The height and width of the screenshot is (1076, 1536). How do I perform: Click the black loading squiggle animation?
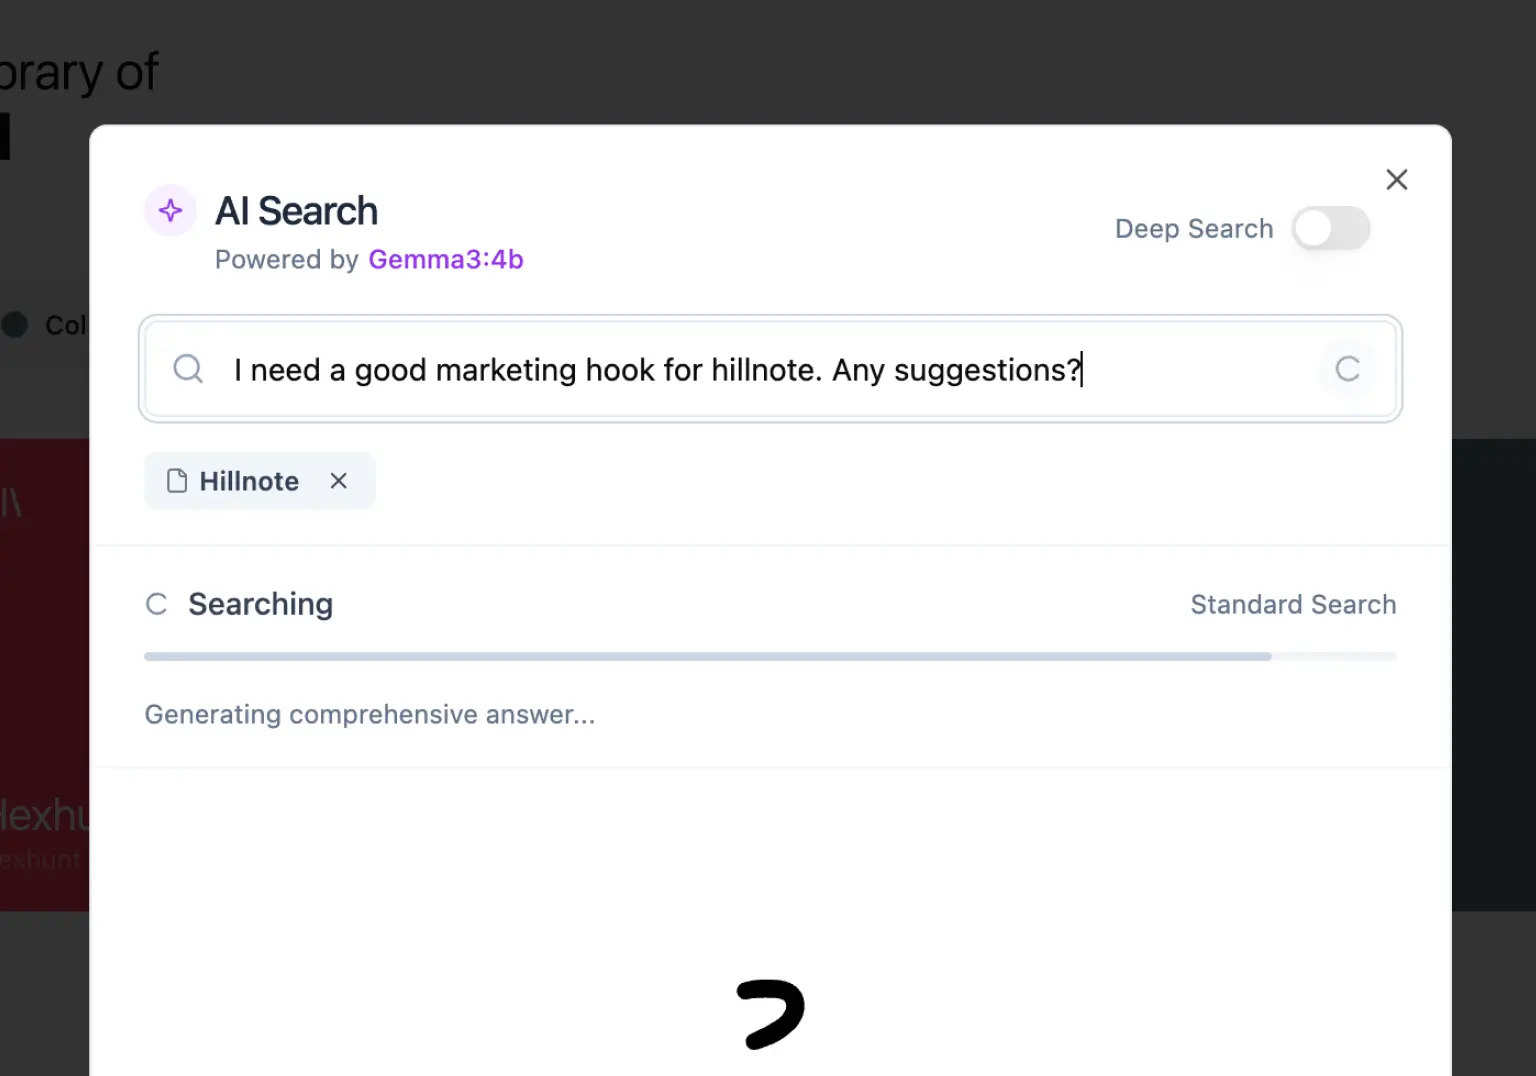[770, 1013]
